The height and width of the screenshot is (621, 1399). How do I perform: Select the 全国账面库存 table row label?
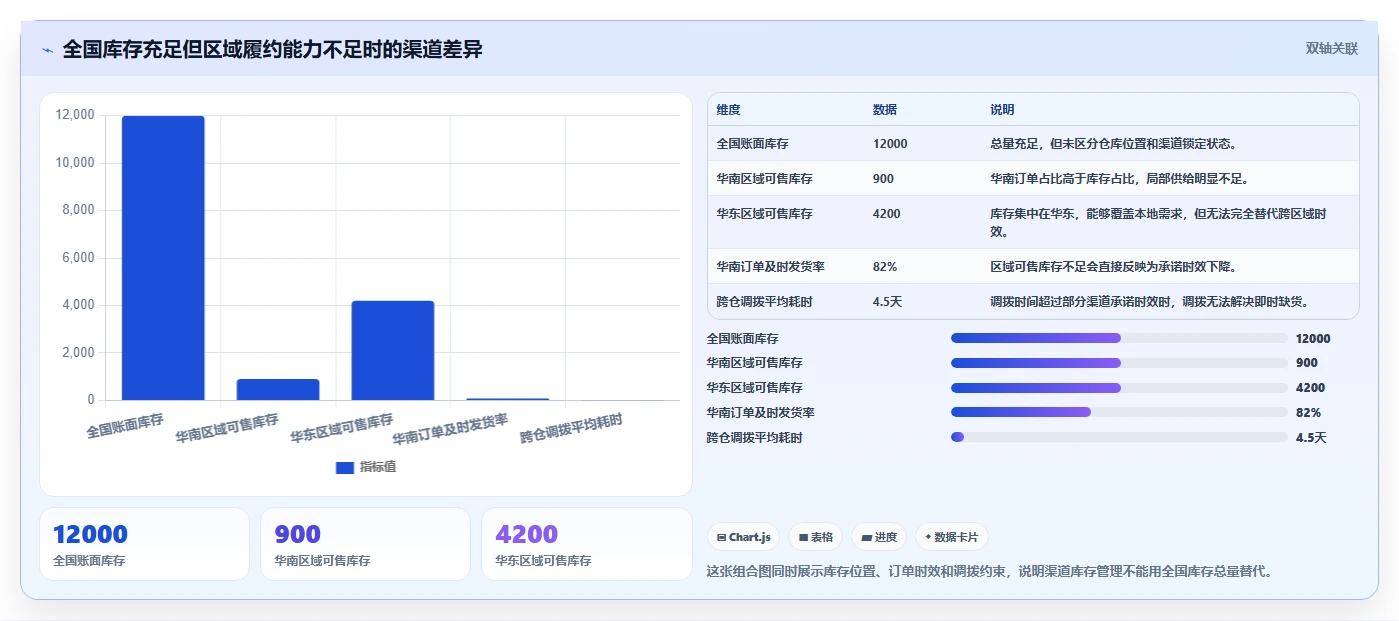click(752, 143)
